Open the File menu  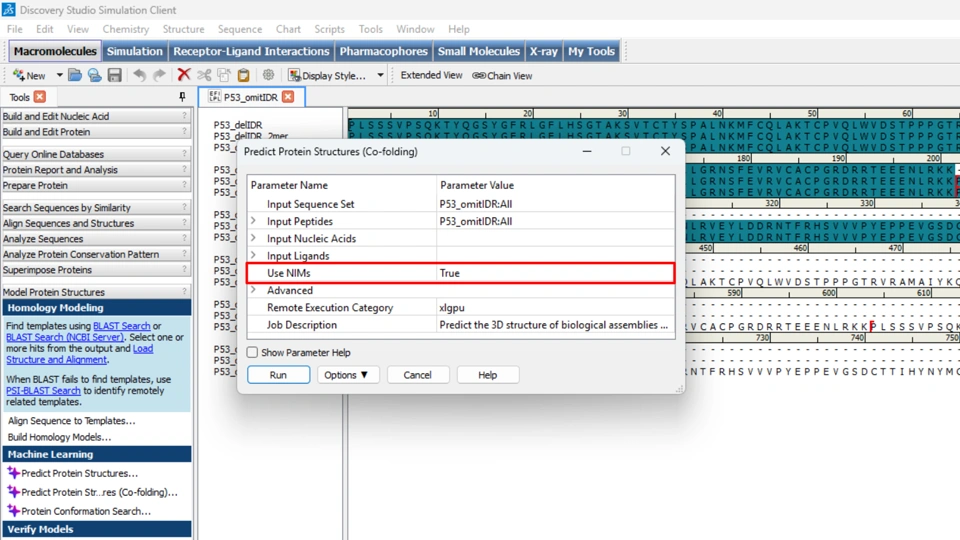(15, 29)
